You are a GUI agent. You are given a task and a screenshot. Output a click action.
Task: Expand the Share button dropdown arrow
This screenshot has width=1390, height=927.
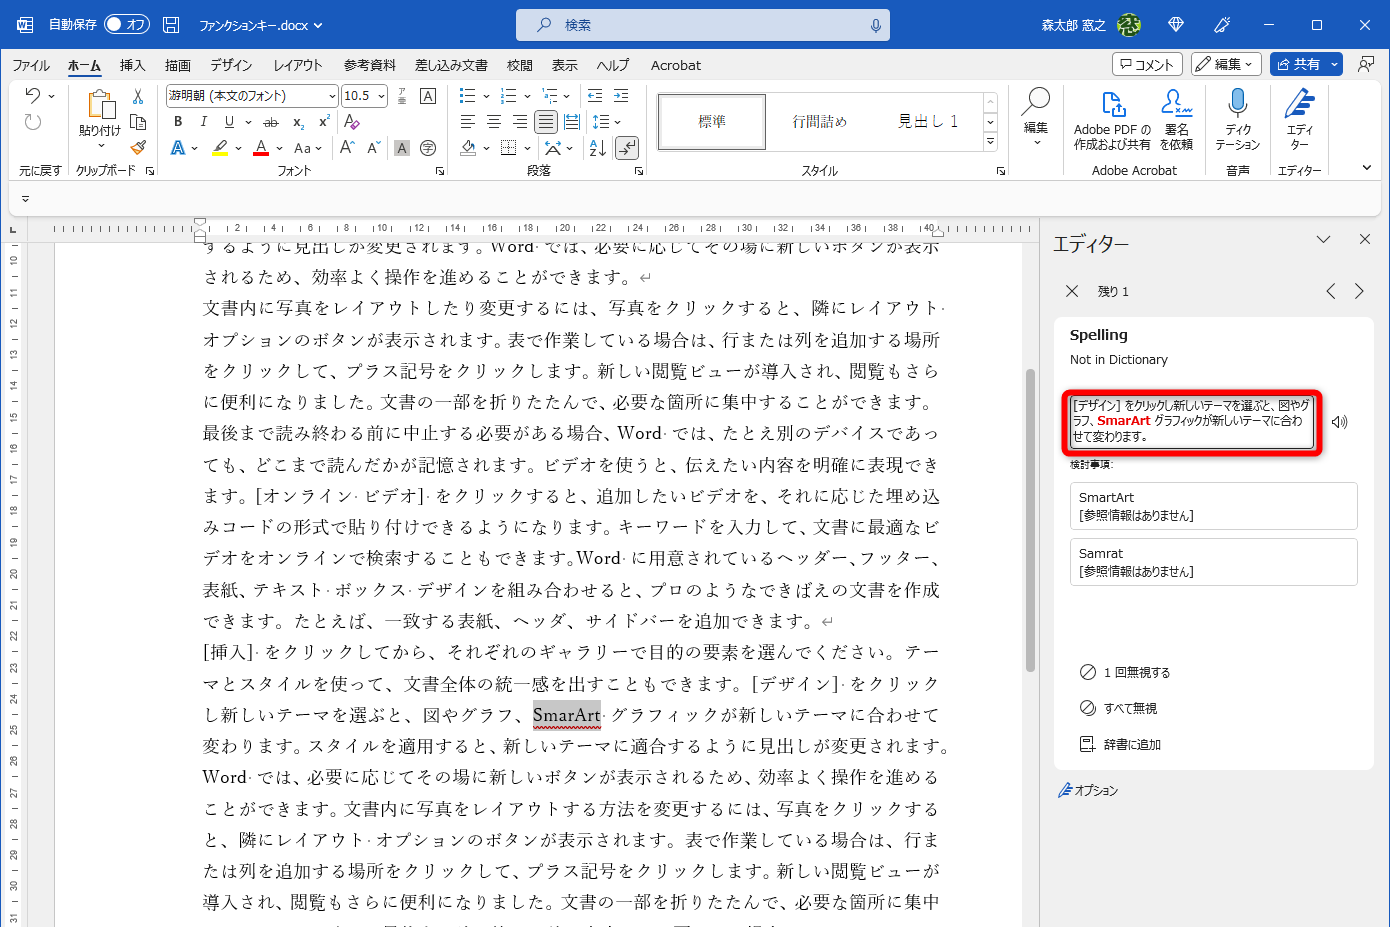[1334, 64]
